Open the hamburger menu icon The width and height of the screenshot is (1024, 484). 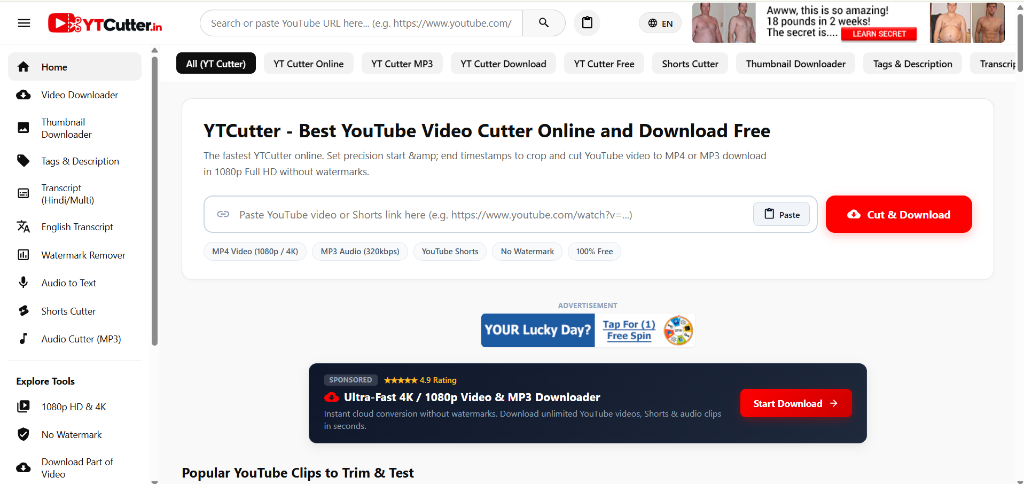(24, 23)
